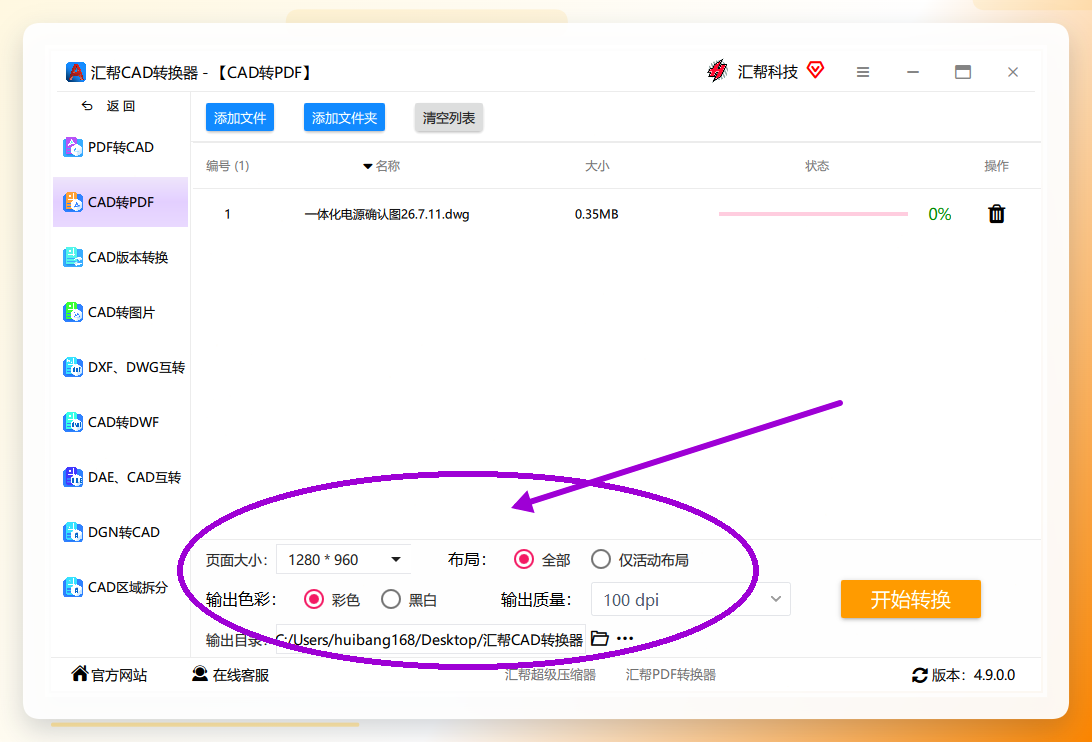Open the 汇帮超级压缩器 footer link
The height and width of the screenshot is (742, 1092).
pos(550,674)
